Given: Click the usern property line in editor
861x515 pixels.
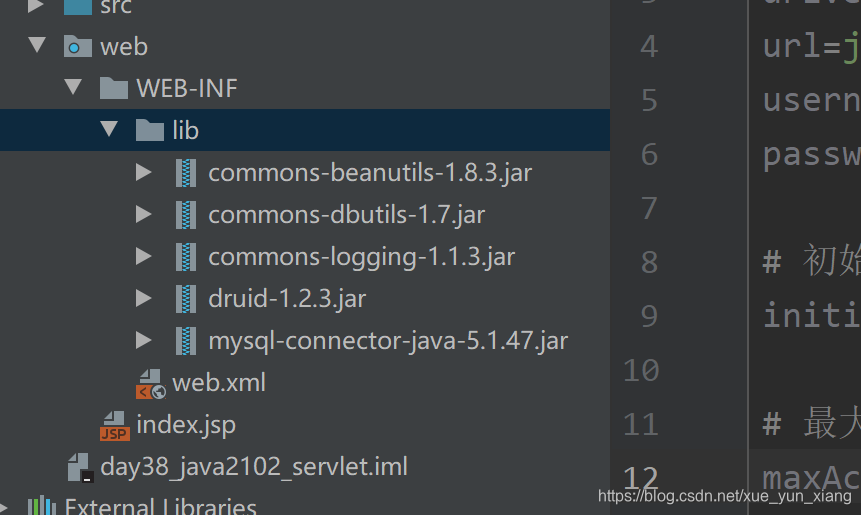Looking at the screenshot, I should tap(811, 100).
